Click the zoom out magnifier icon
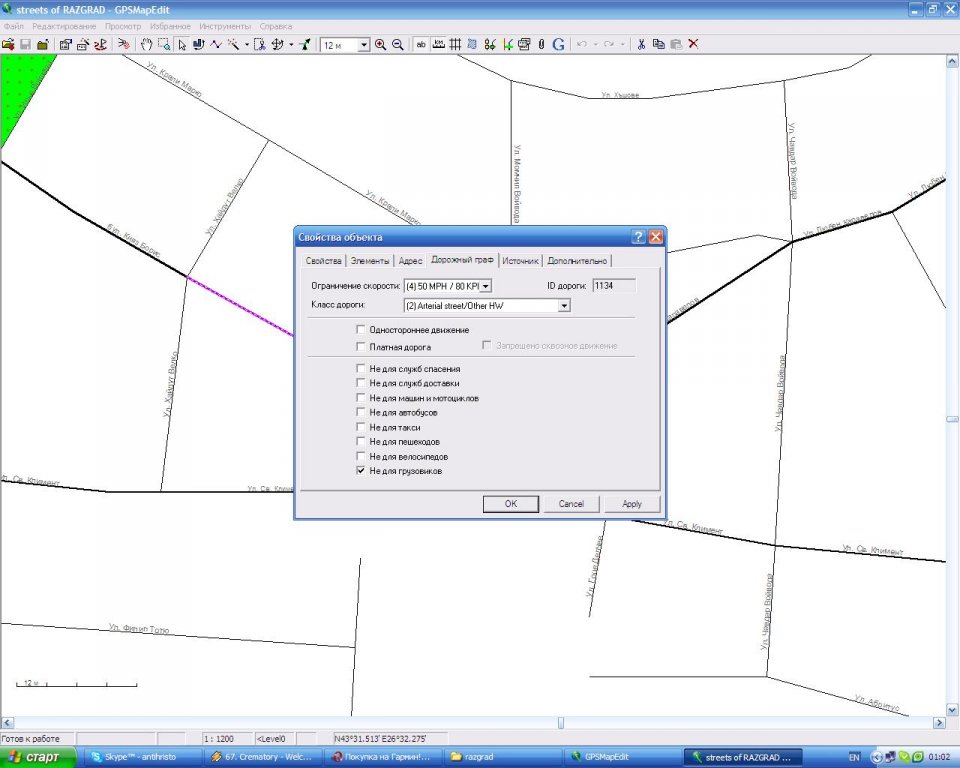960x768 pixels. tap(398, 44)
